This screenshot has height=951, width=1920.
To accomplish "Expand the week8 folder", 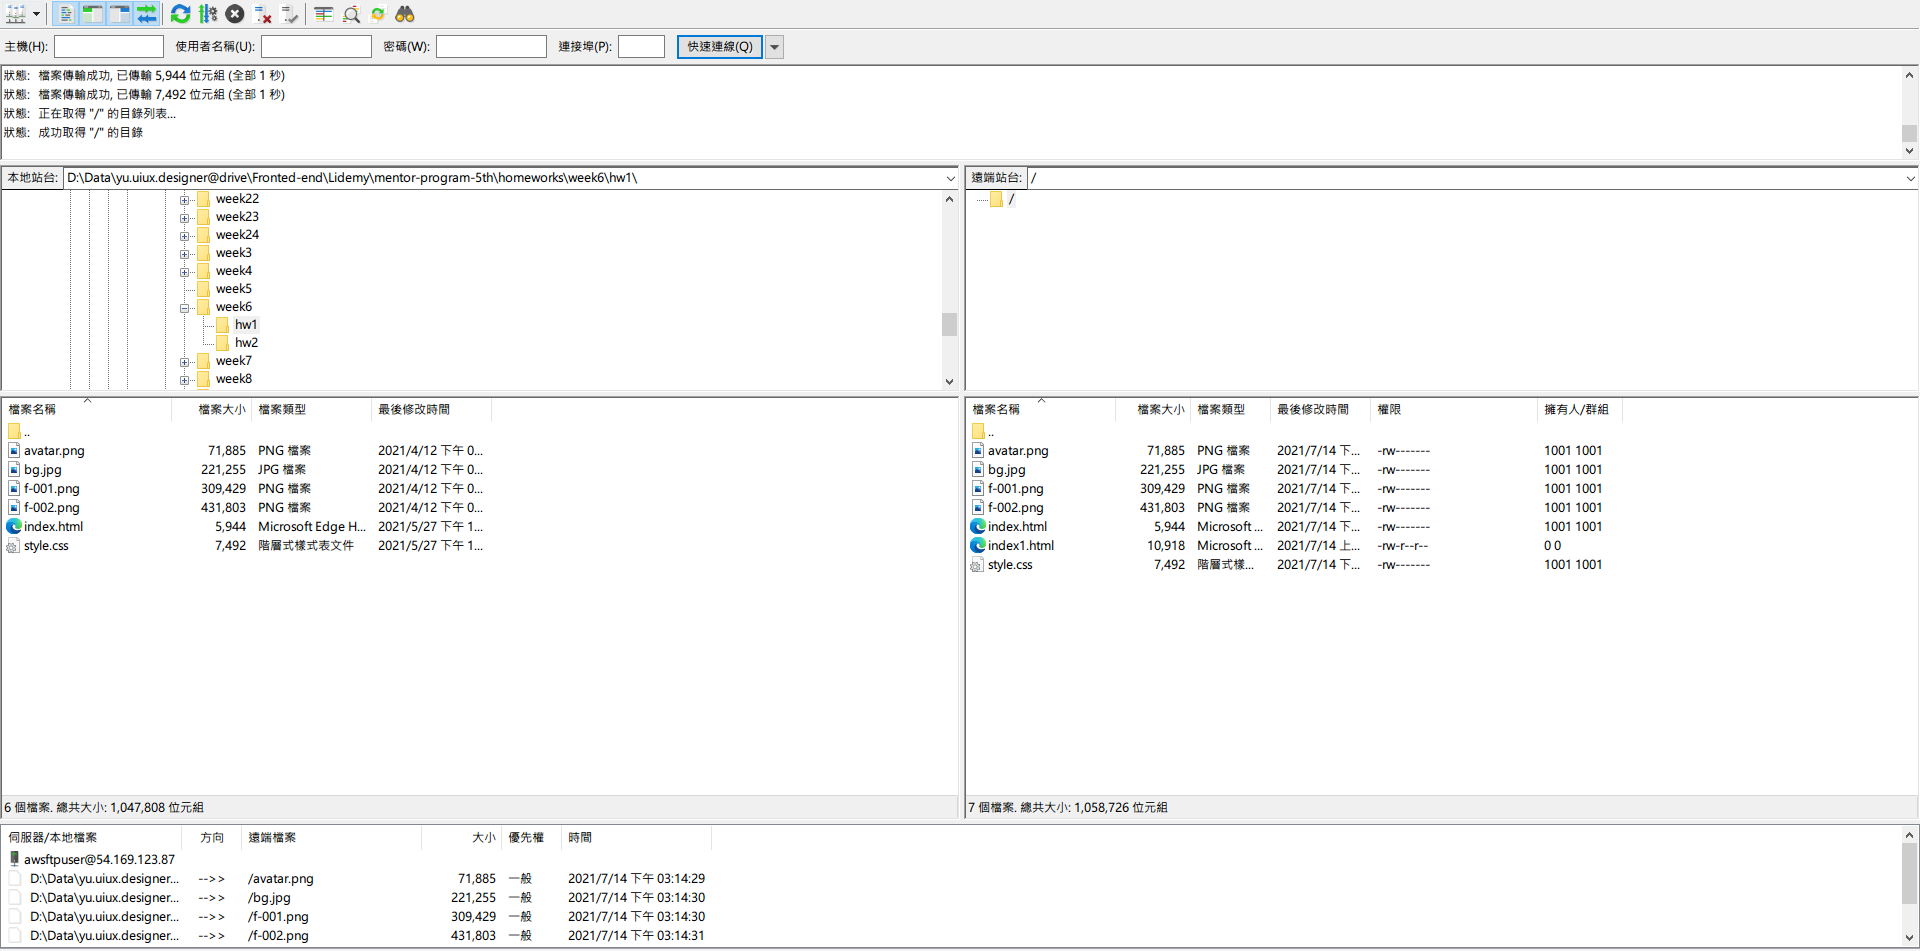I will click(x=184, y=380).
